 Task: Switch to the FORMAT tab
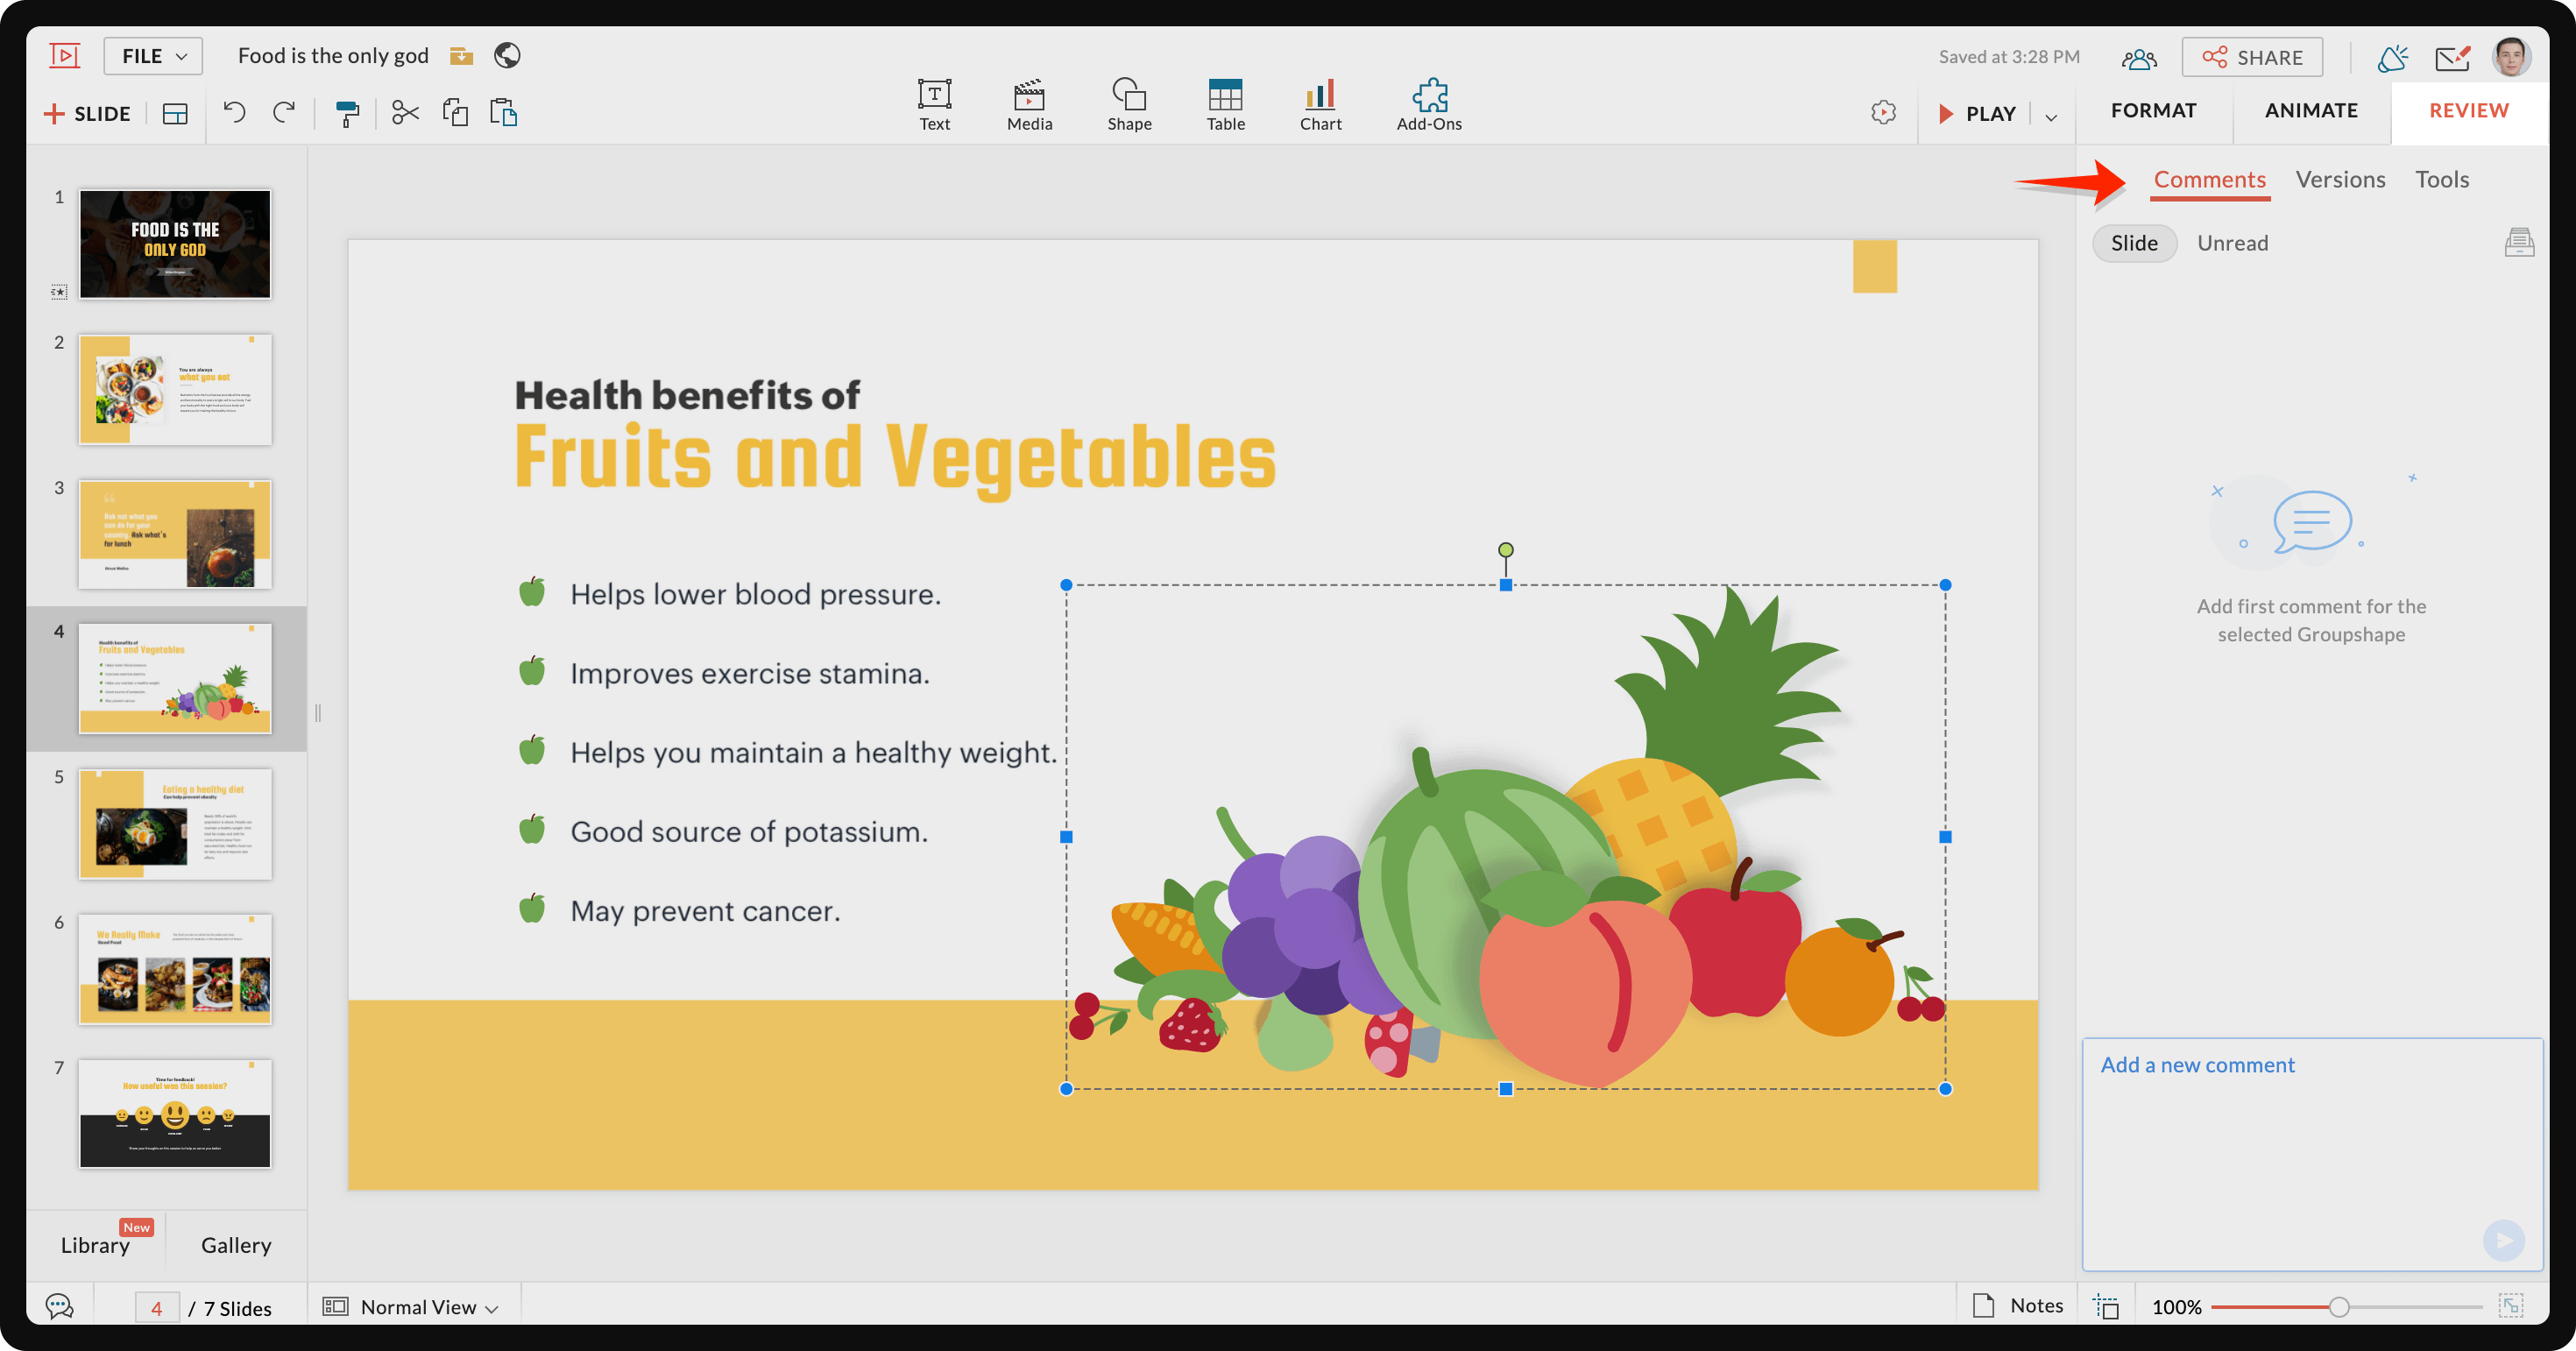[x=2155, y=109]
